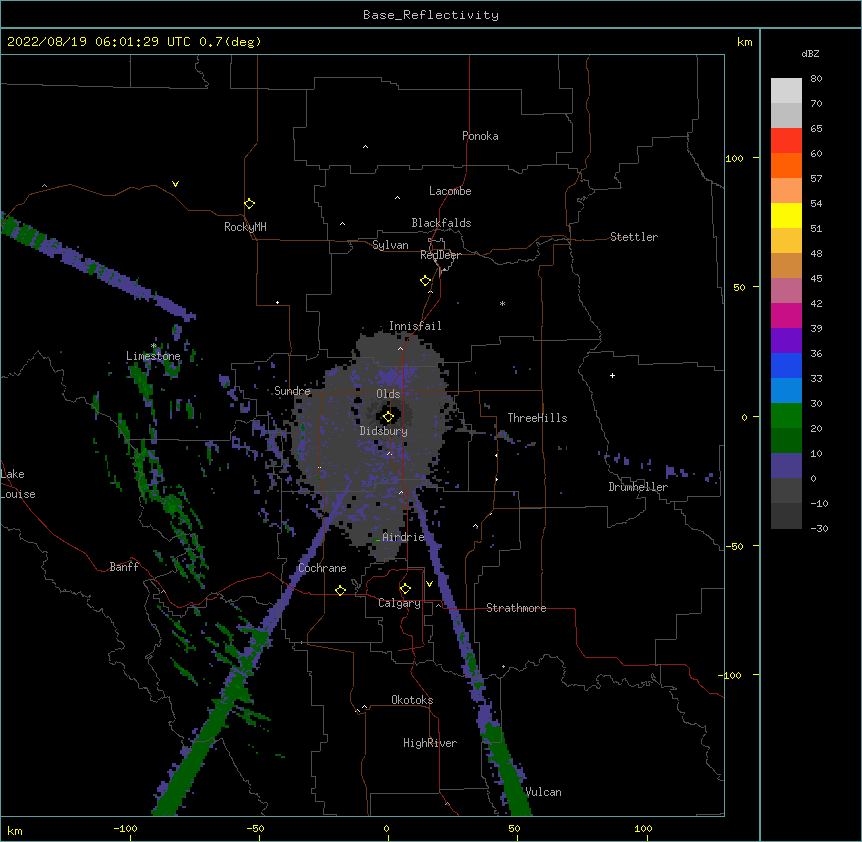This screenshot has width=862, height=842.
Task: Click the white asterisk marker east of RedDeer
Action: [x=502, y=303]
